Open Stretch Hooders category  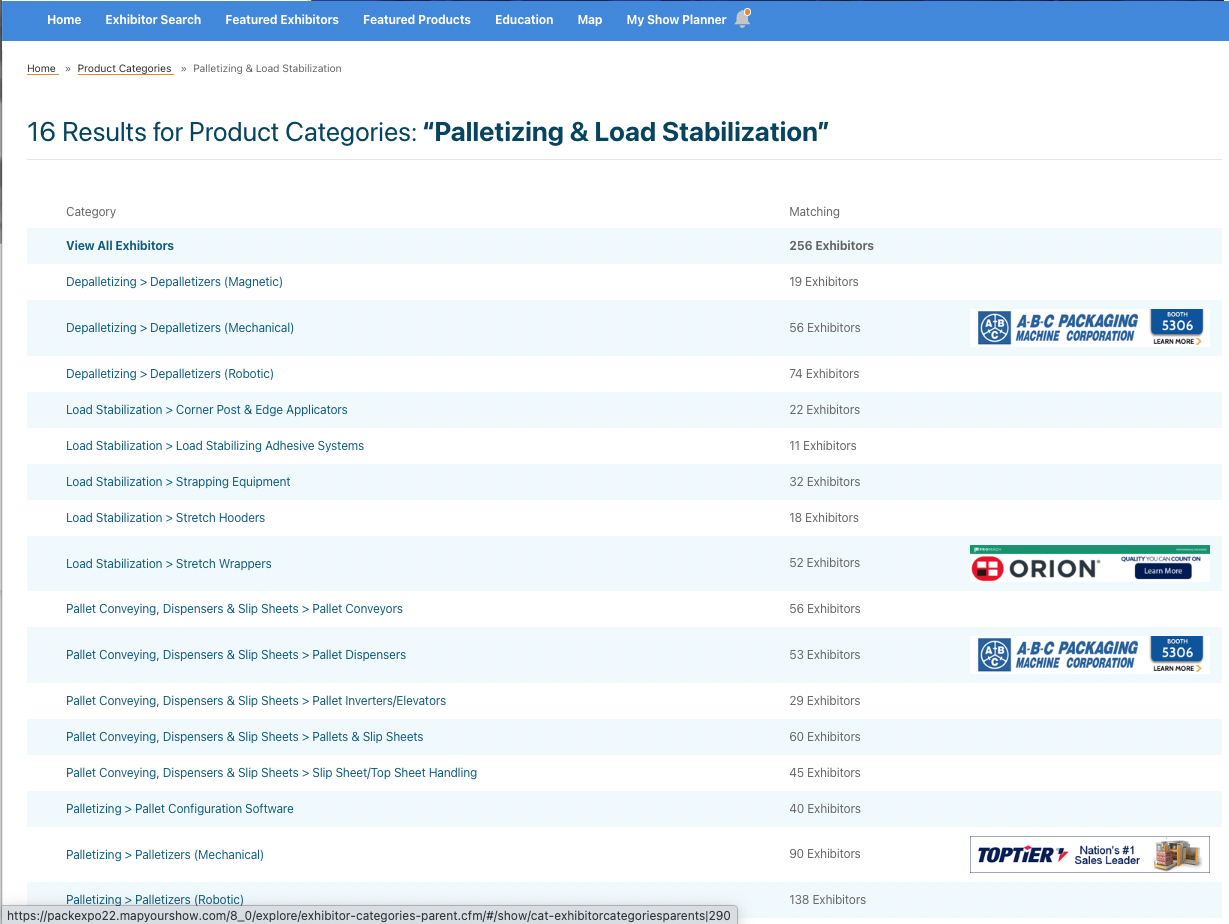[x=165, y=517]
